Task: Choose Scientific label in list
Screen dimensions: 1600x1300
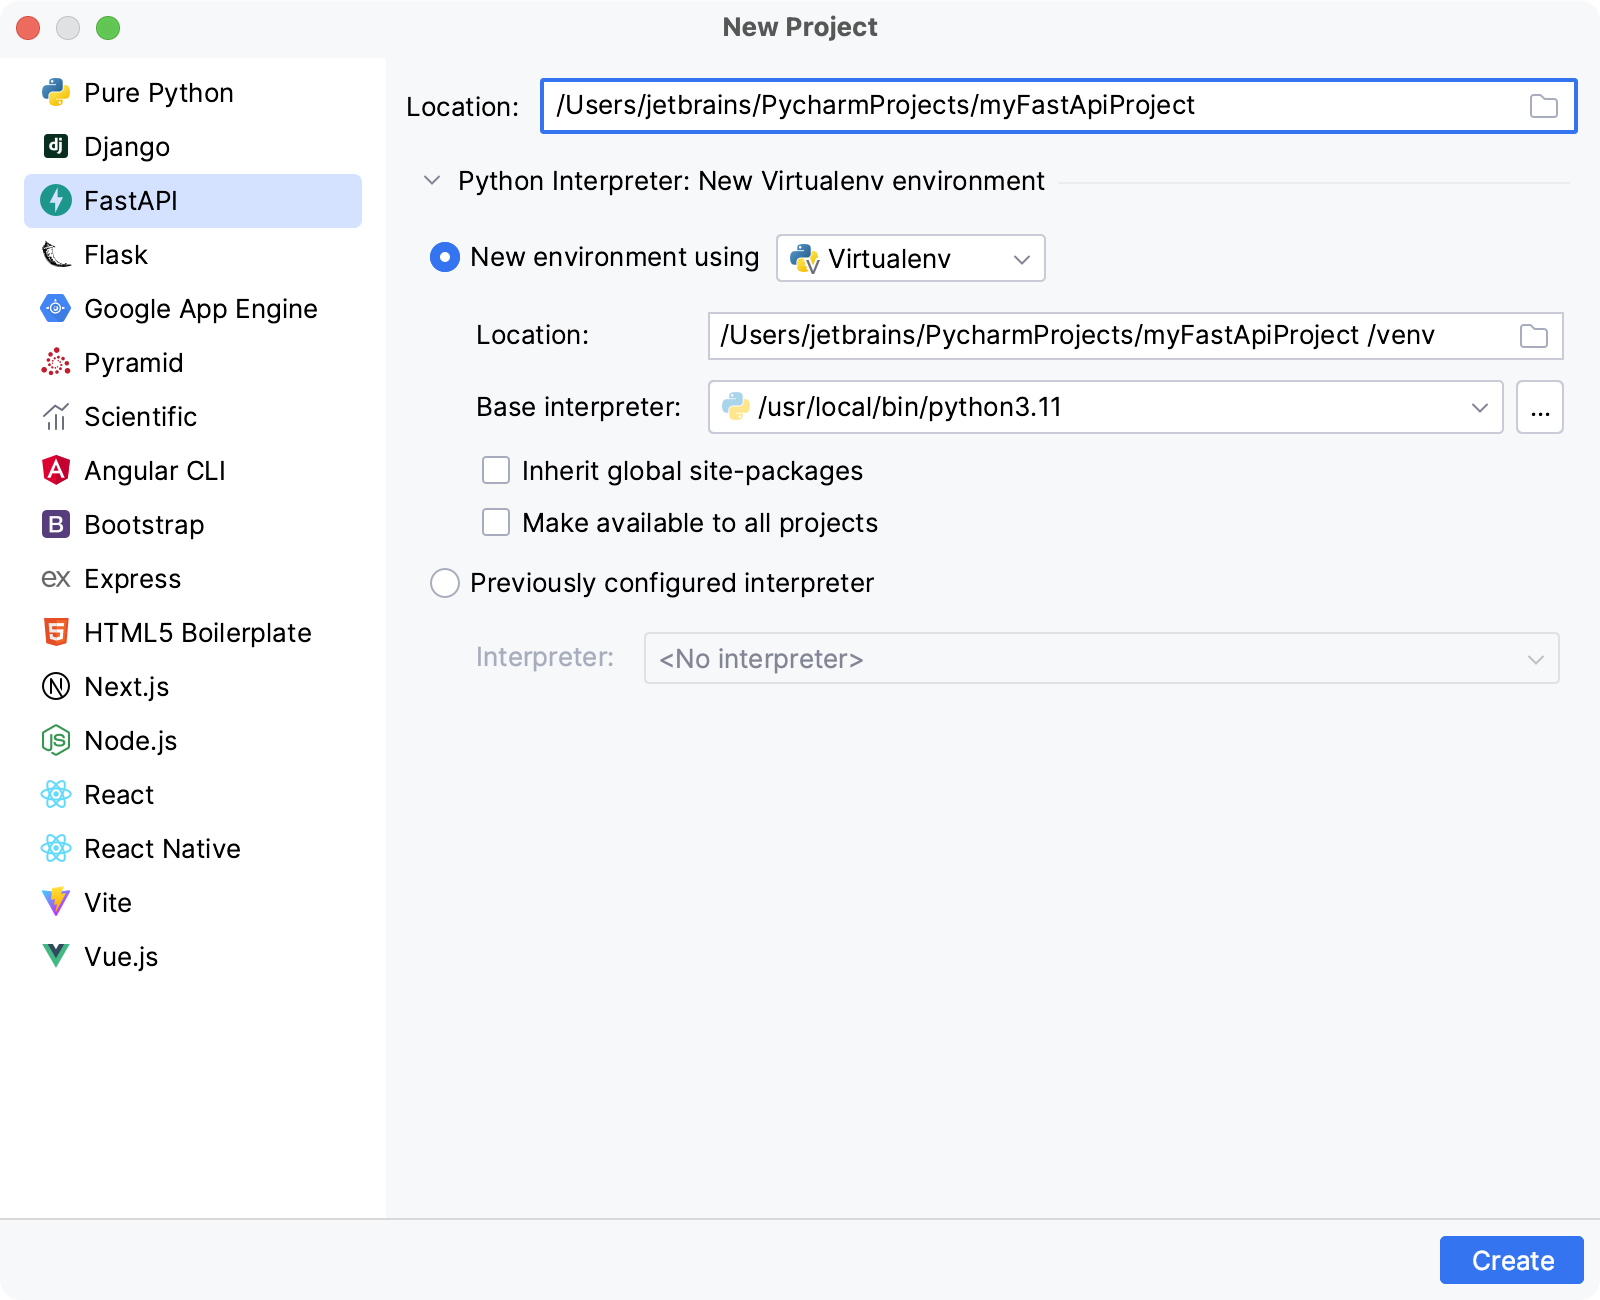Action: click(x=141, y=417)
